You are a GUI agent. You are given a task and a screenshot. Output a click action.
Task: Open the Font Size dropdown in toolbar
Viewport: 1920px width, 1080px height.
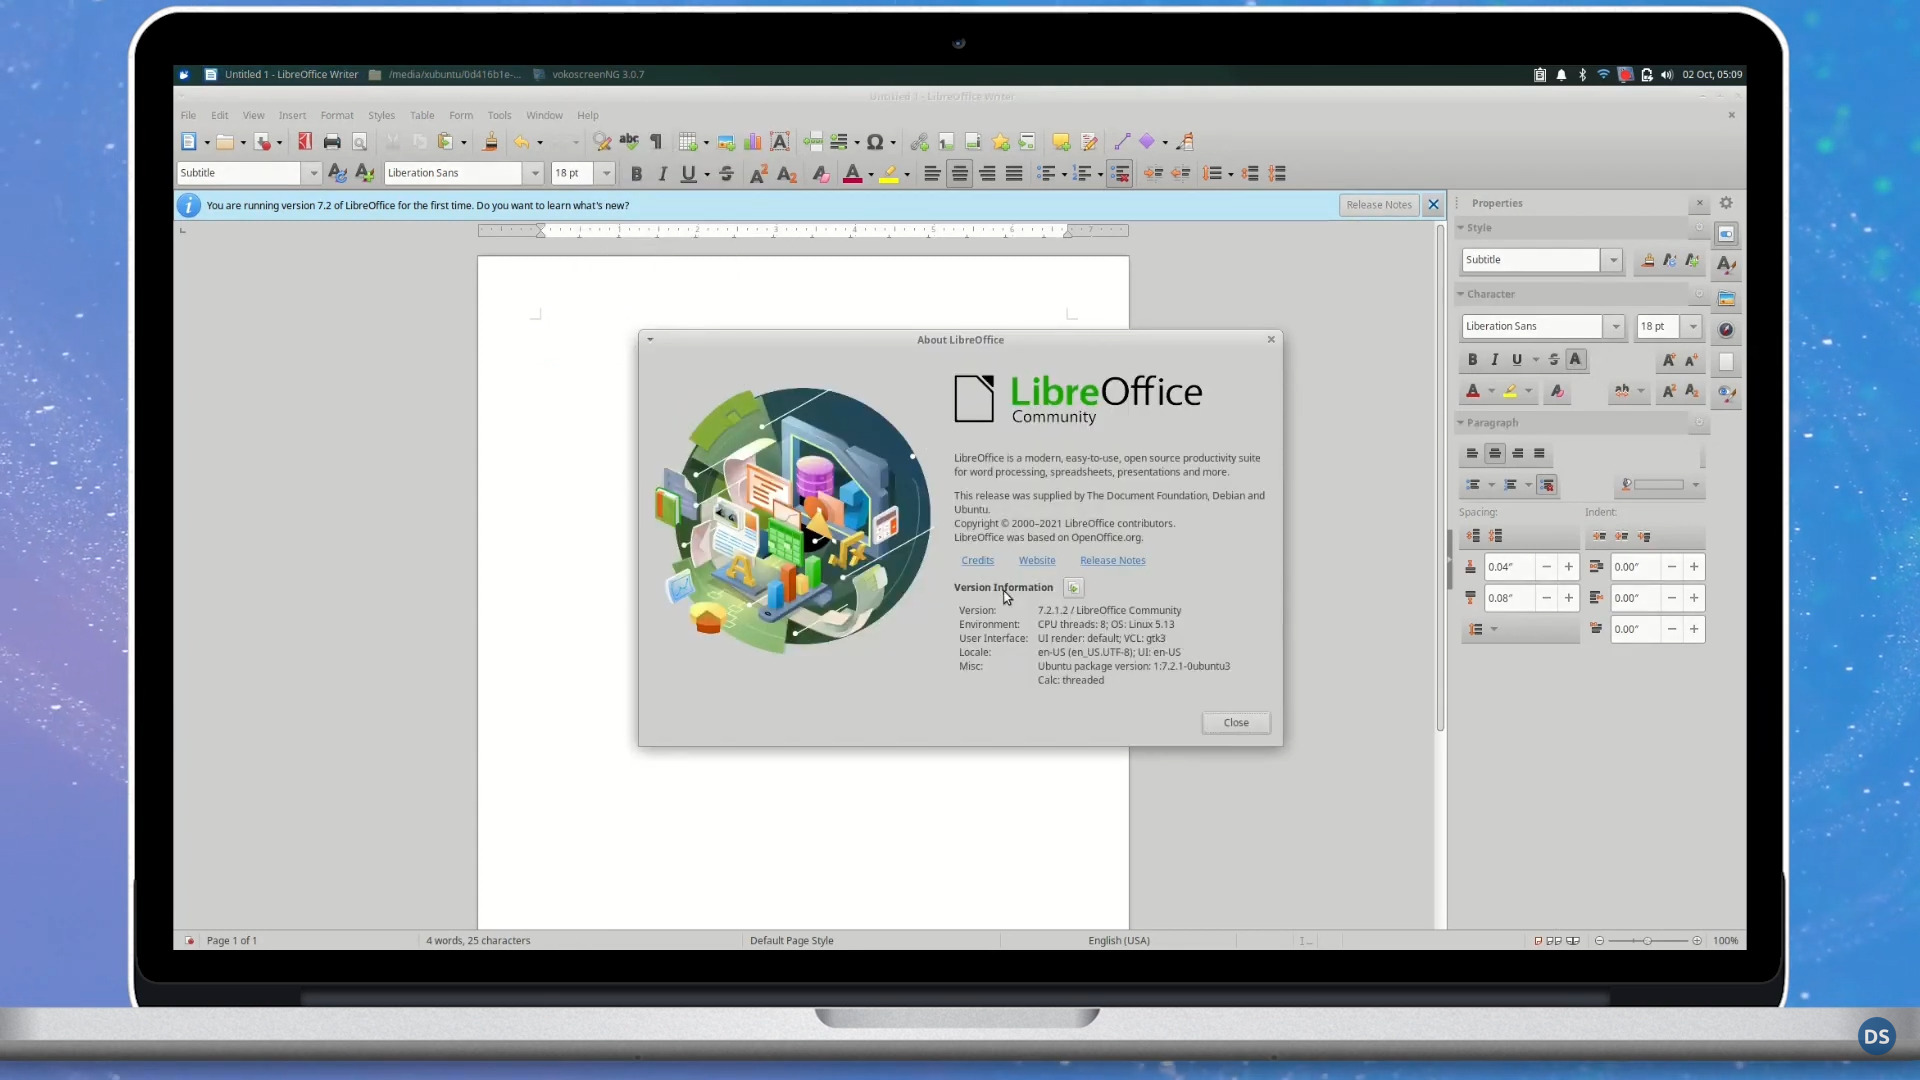(x=606, y=174)
